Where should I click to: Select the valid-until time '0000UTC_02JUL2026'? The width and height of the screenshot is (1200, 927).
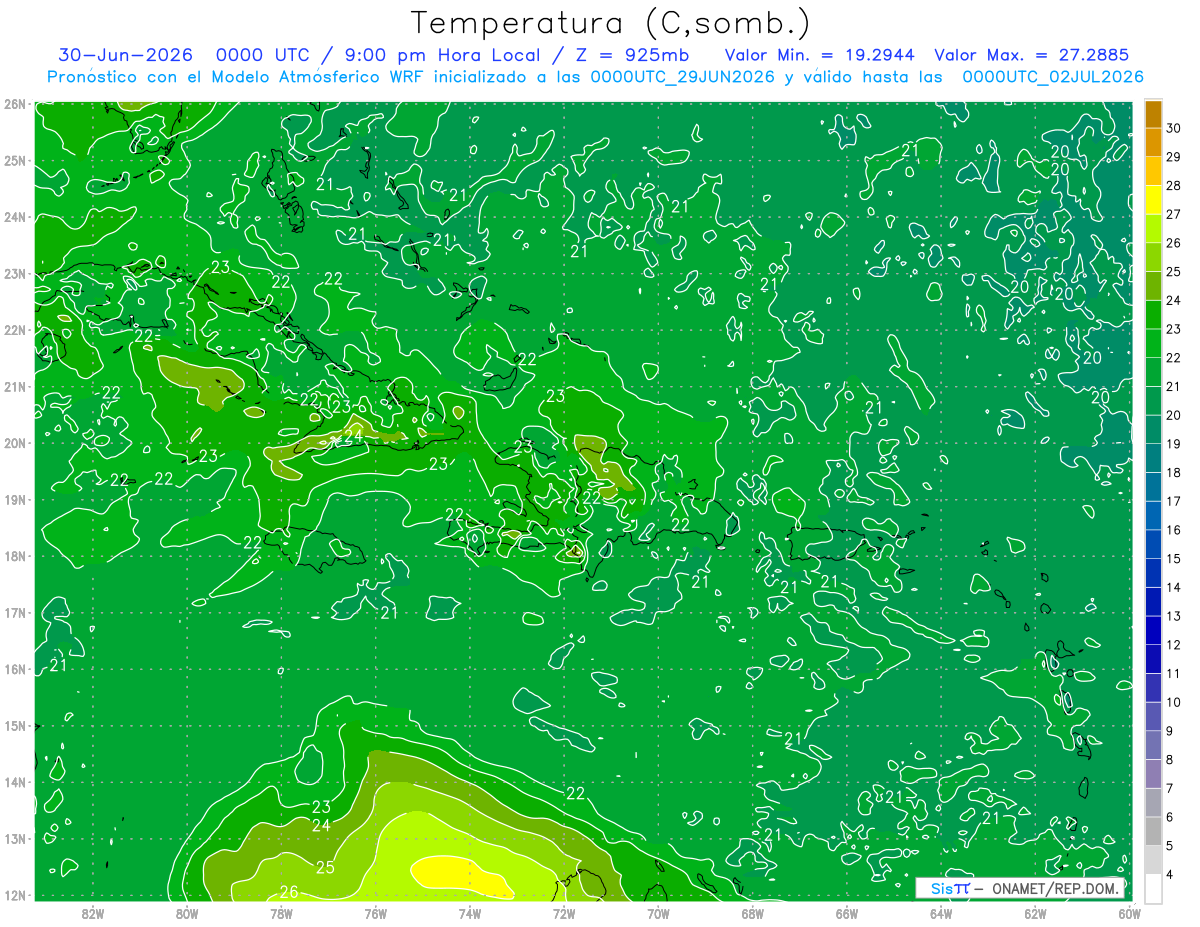[x=1053, y=77]
